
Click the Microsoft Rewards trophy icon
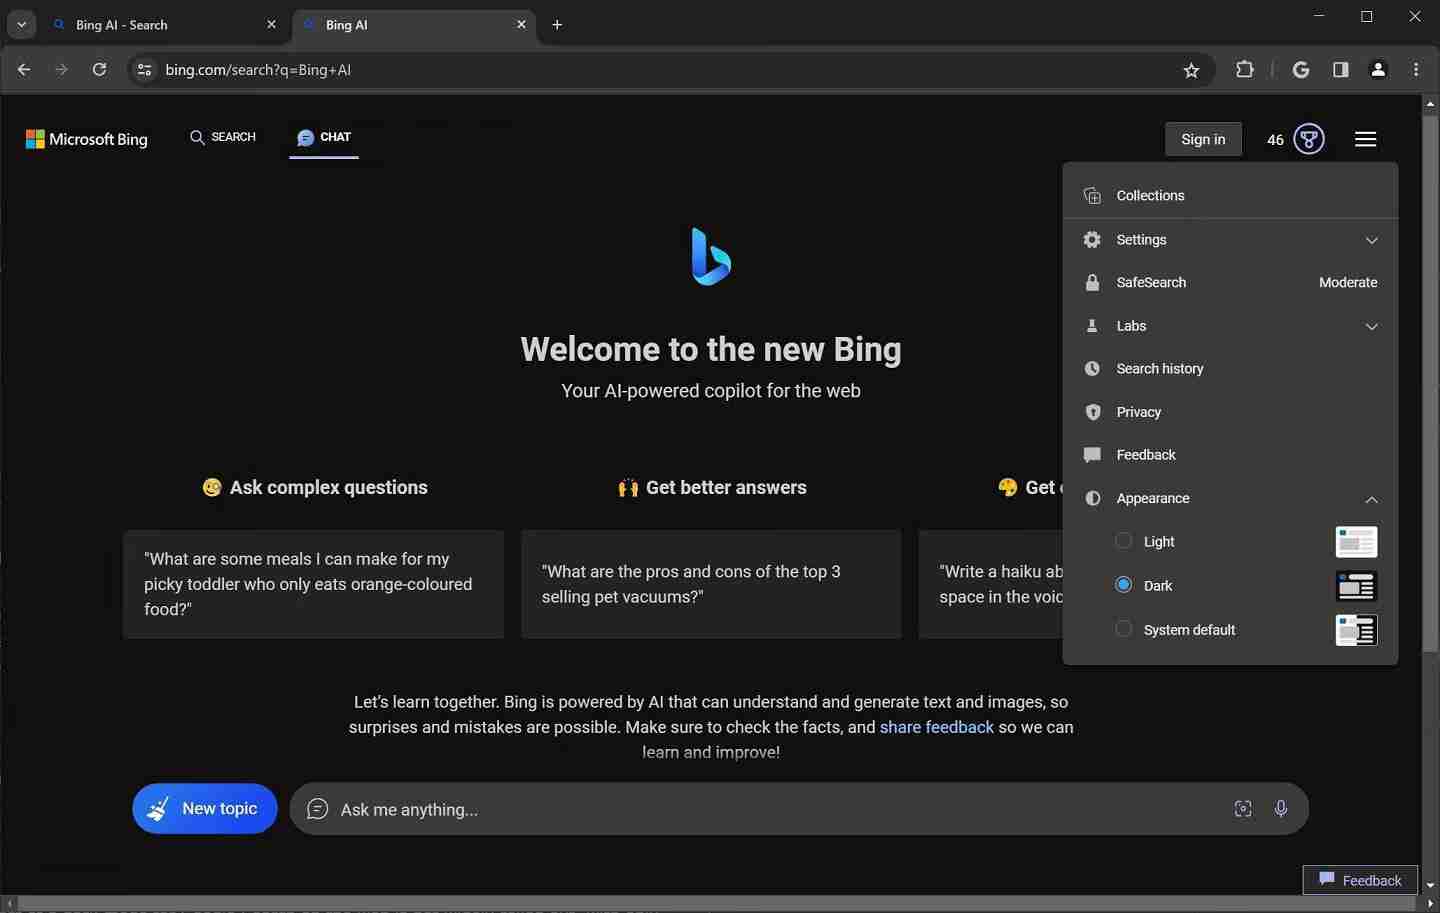click(1308, 139)
